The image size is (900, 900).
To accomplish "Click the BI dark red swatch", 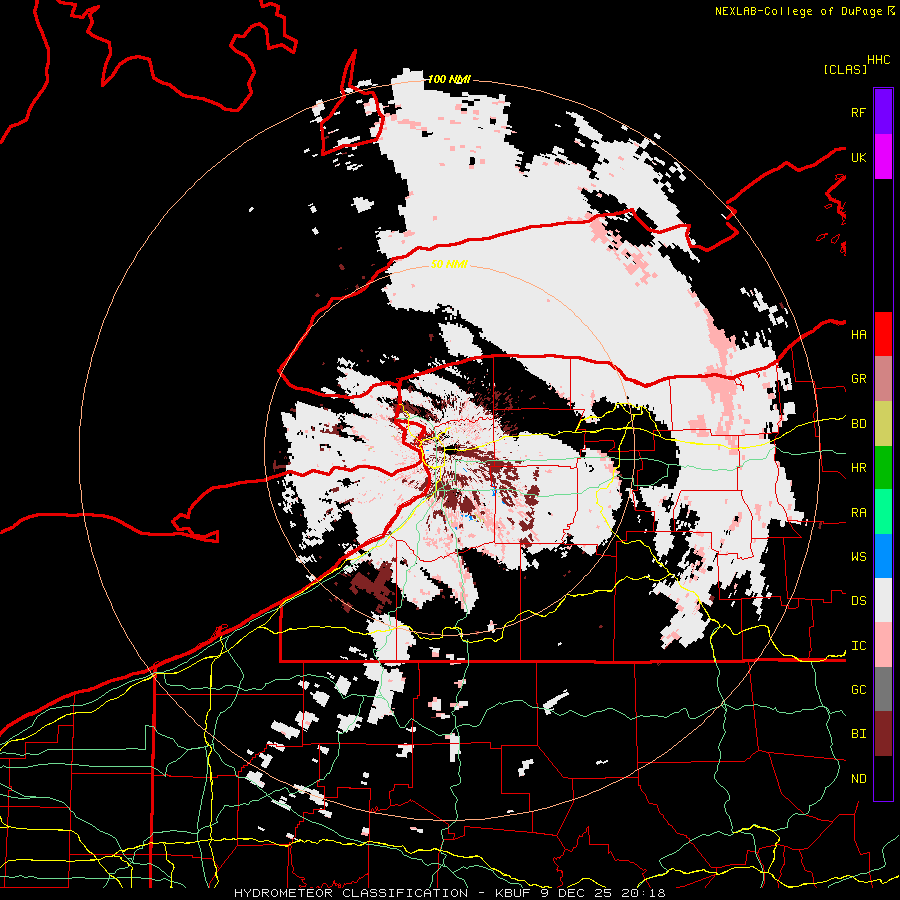I will point(883,734).
